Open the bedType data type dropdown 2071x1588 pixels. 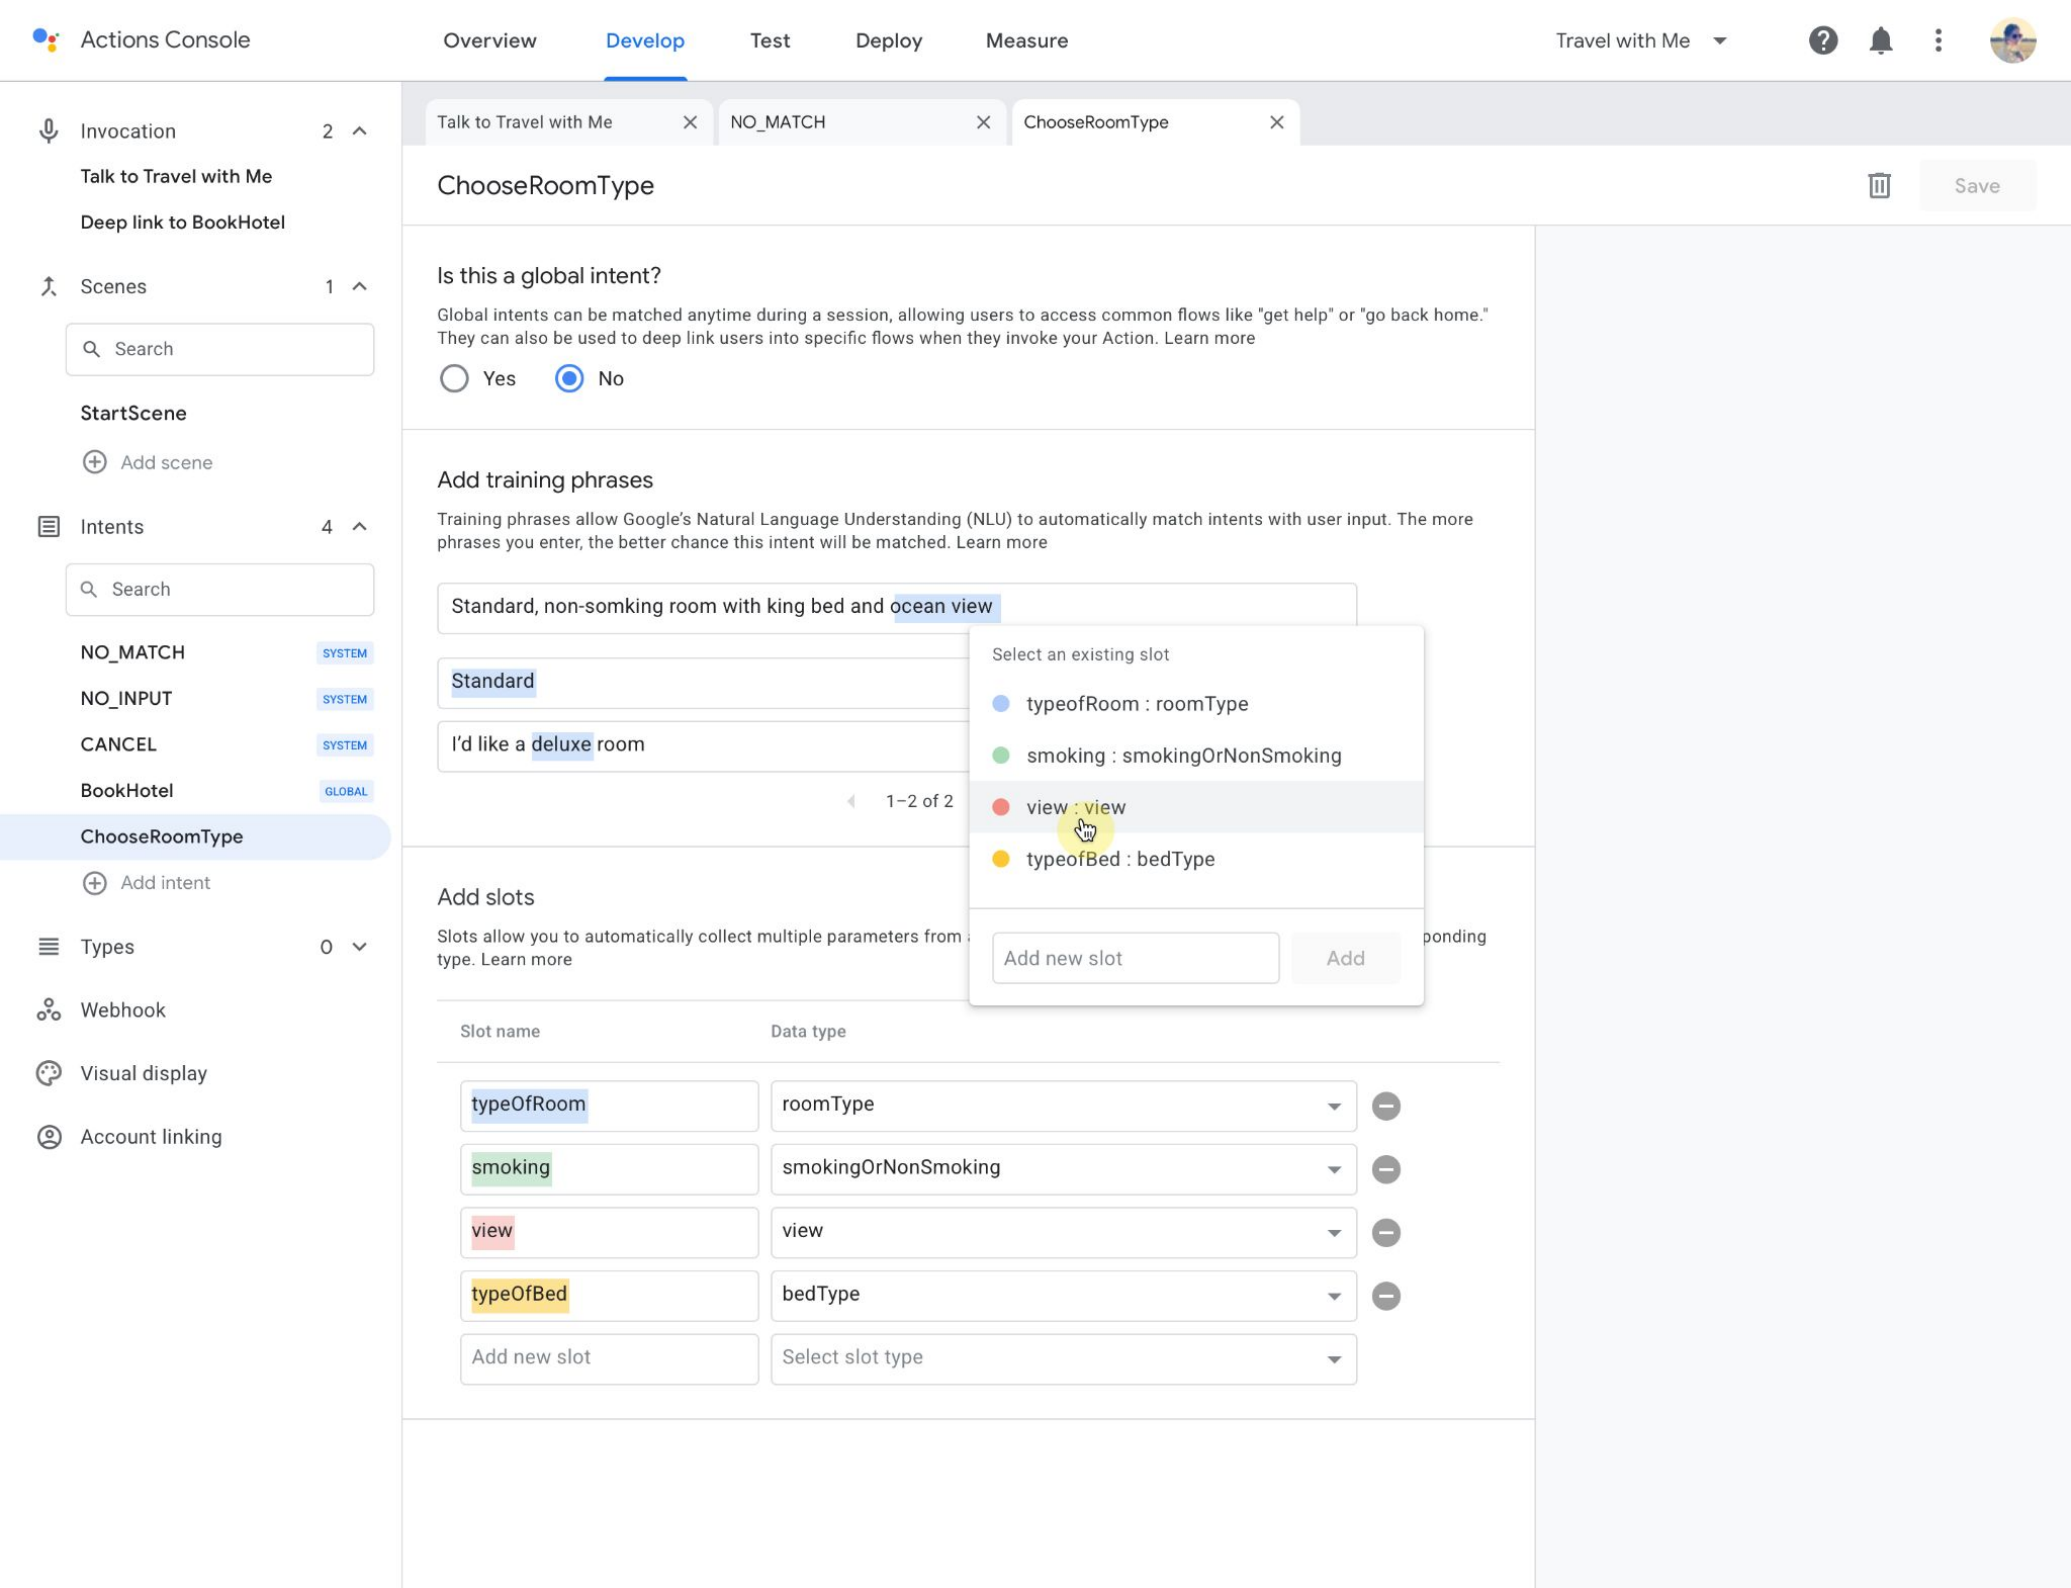coord(1063,1295)
